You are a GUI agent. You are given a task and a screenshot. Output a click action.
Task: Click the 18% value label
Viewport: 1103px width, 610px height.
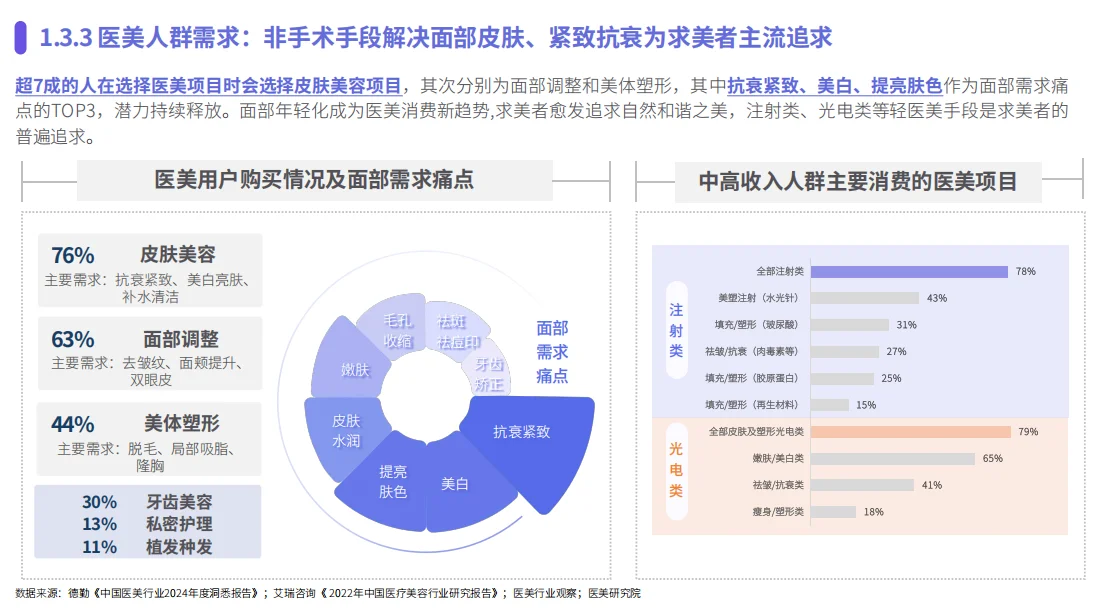click(x=874, y=512)
